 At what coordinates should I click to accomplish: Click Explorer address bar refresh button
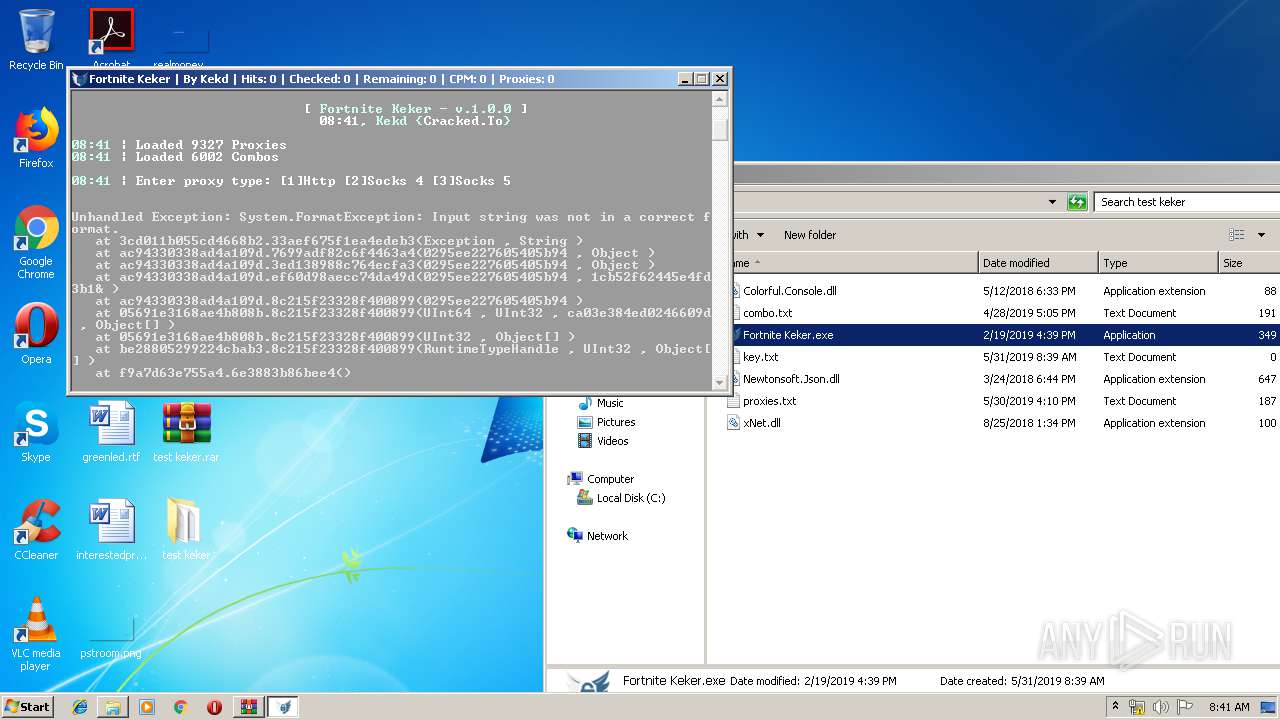click(x=1077, y=202)
